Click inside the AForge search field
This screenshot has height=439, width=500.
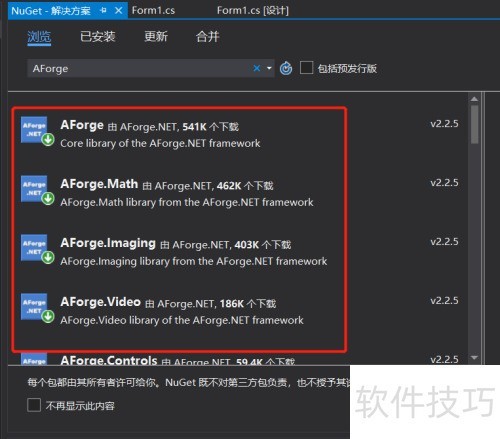(140, 68)
